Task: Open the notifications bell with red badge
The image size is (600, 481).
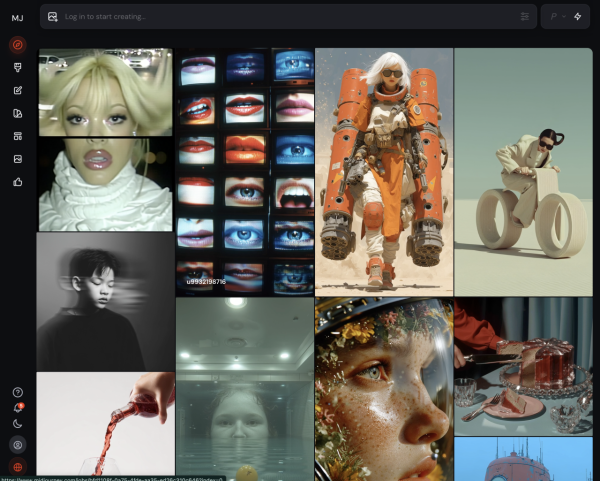Action: click(17, 408)
